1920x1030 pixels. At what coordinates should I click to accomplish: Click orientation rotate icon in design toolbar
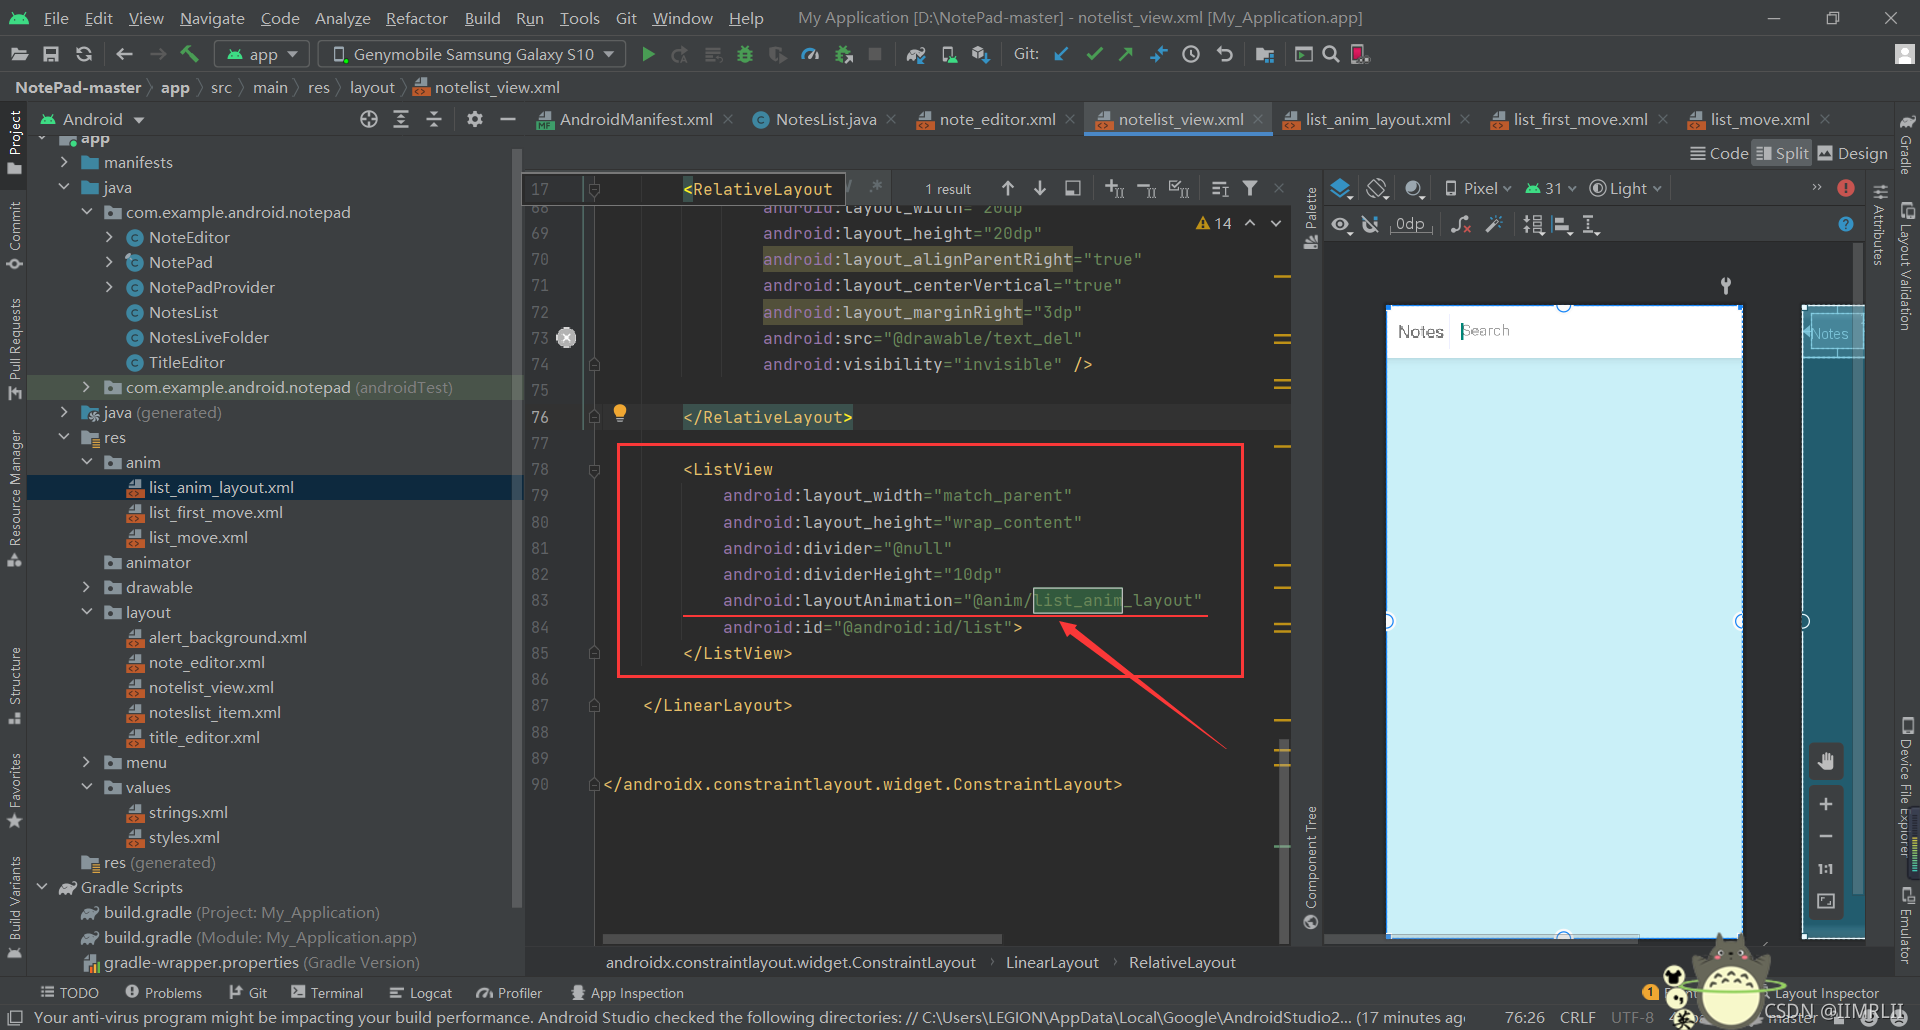pyautogui.click(x=1378, y=188)
